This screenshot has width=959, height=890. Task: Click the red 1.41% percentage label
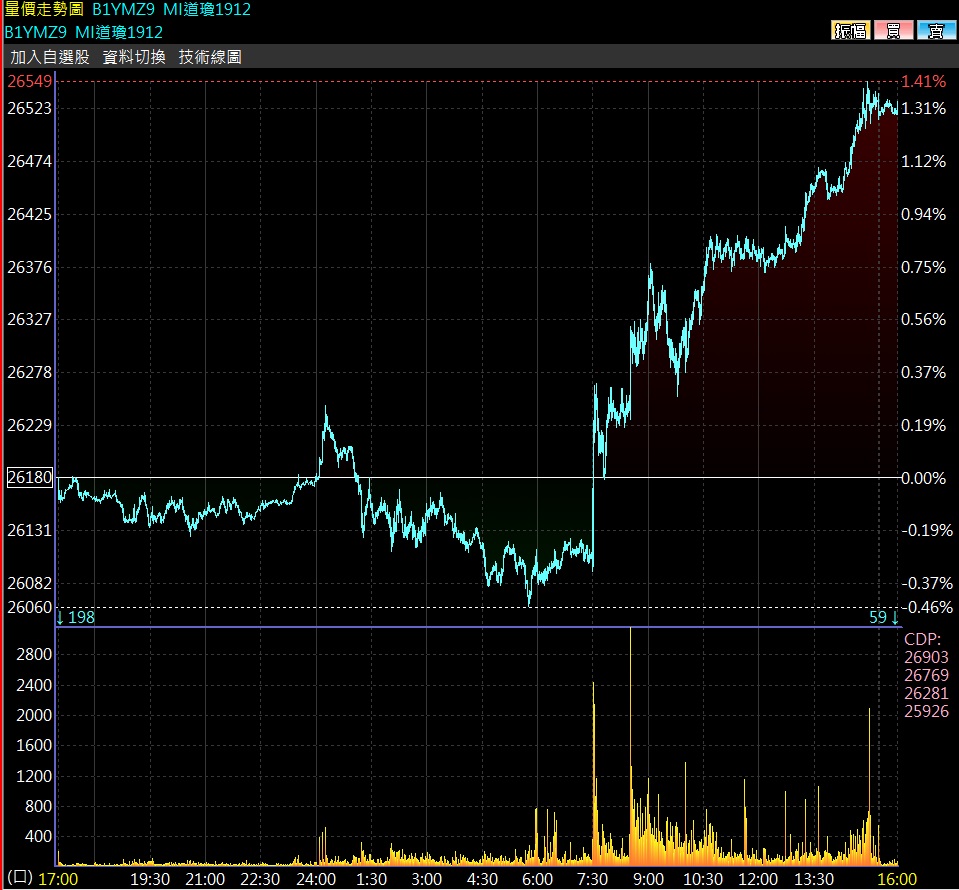(x=924, y=81)
